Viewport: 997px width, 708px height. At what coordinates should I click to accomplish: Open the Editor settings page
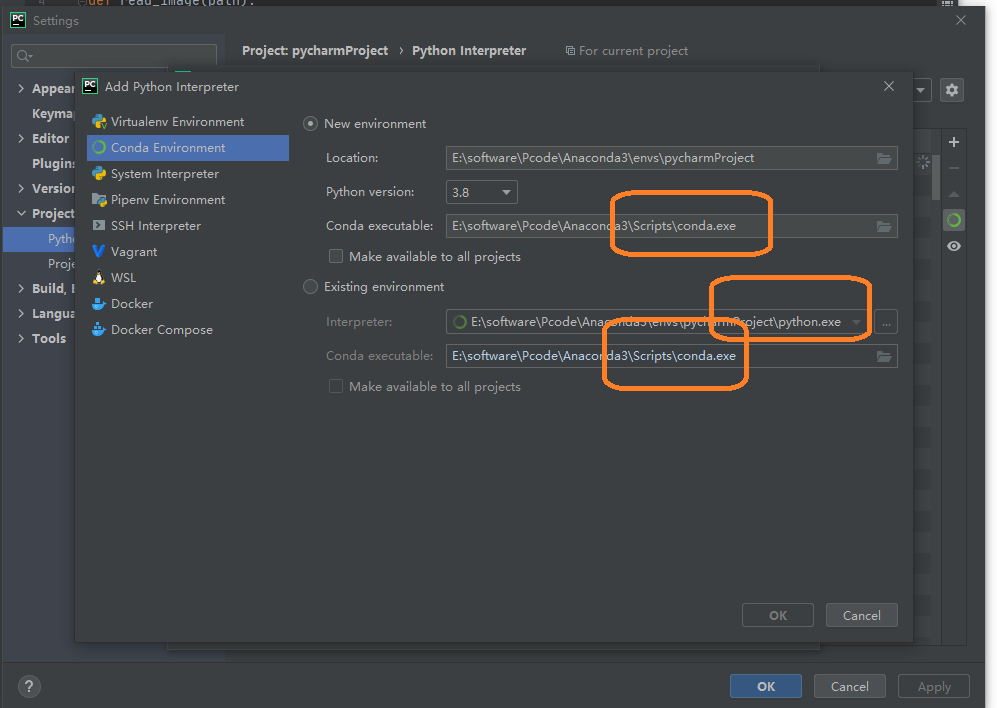click(x=50, y=138)
